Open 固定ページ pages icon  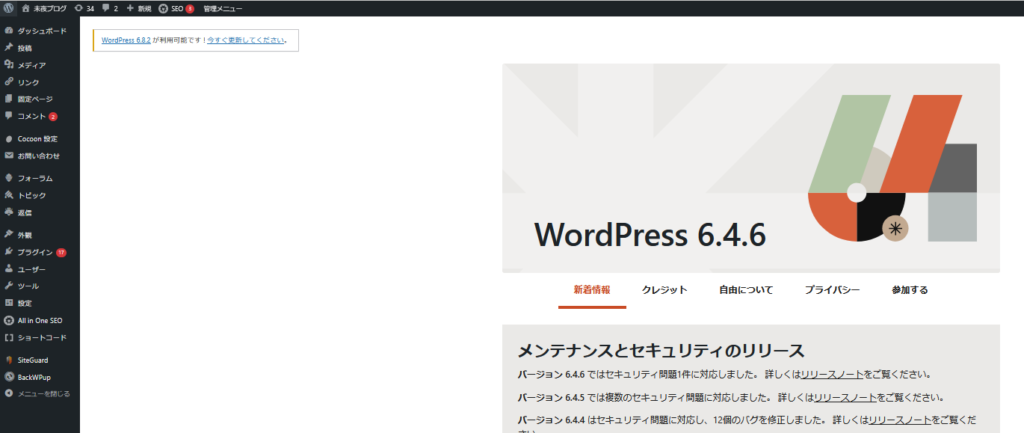click(x=8, y=99)
